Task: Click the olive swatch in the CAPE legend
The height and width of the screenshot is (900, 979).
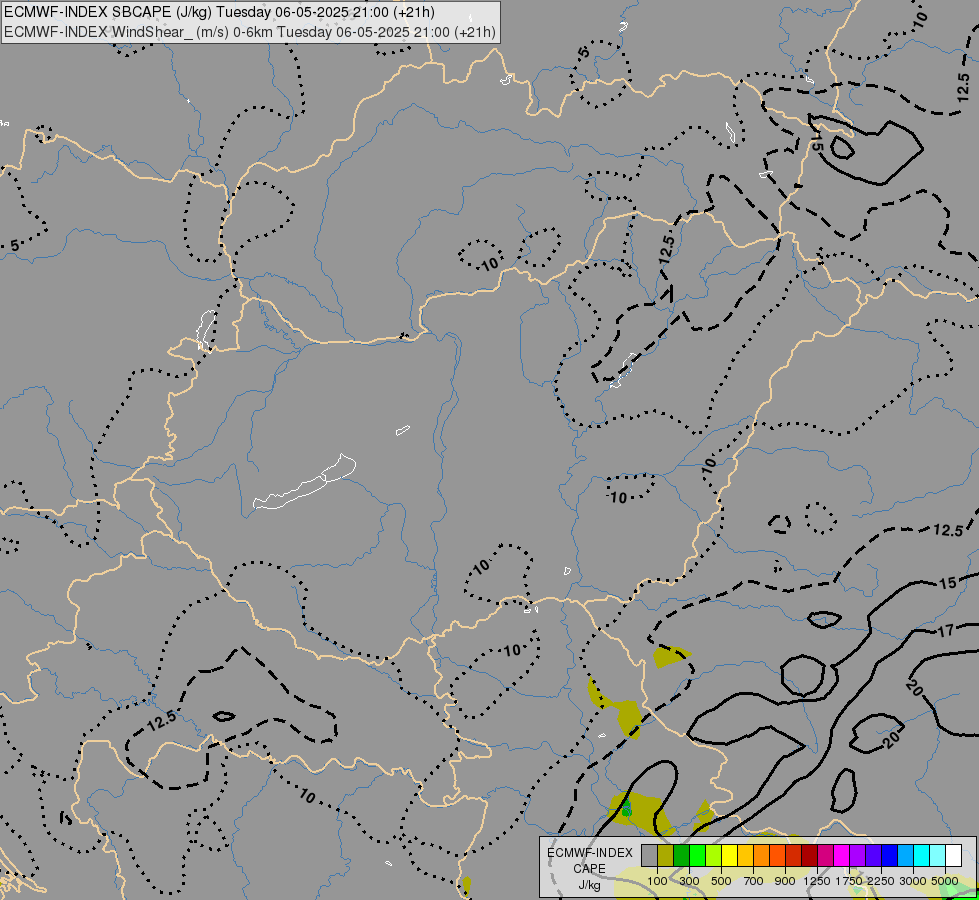Action: pos(665,855)
